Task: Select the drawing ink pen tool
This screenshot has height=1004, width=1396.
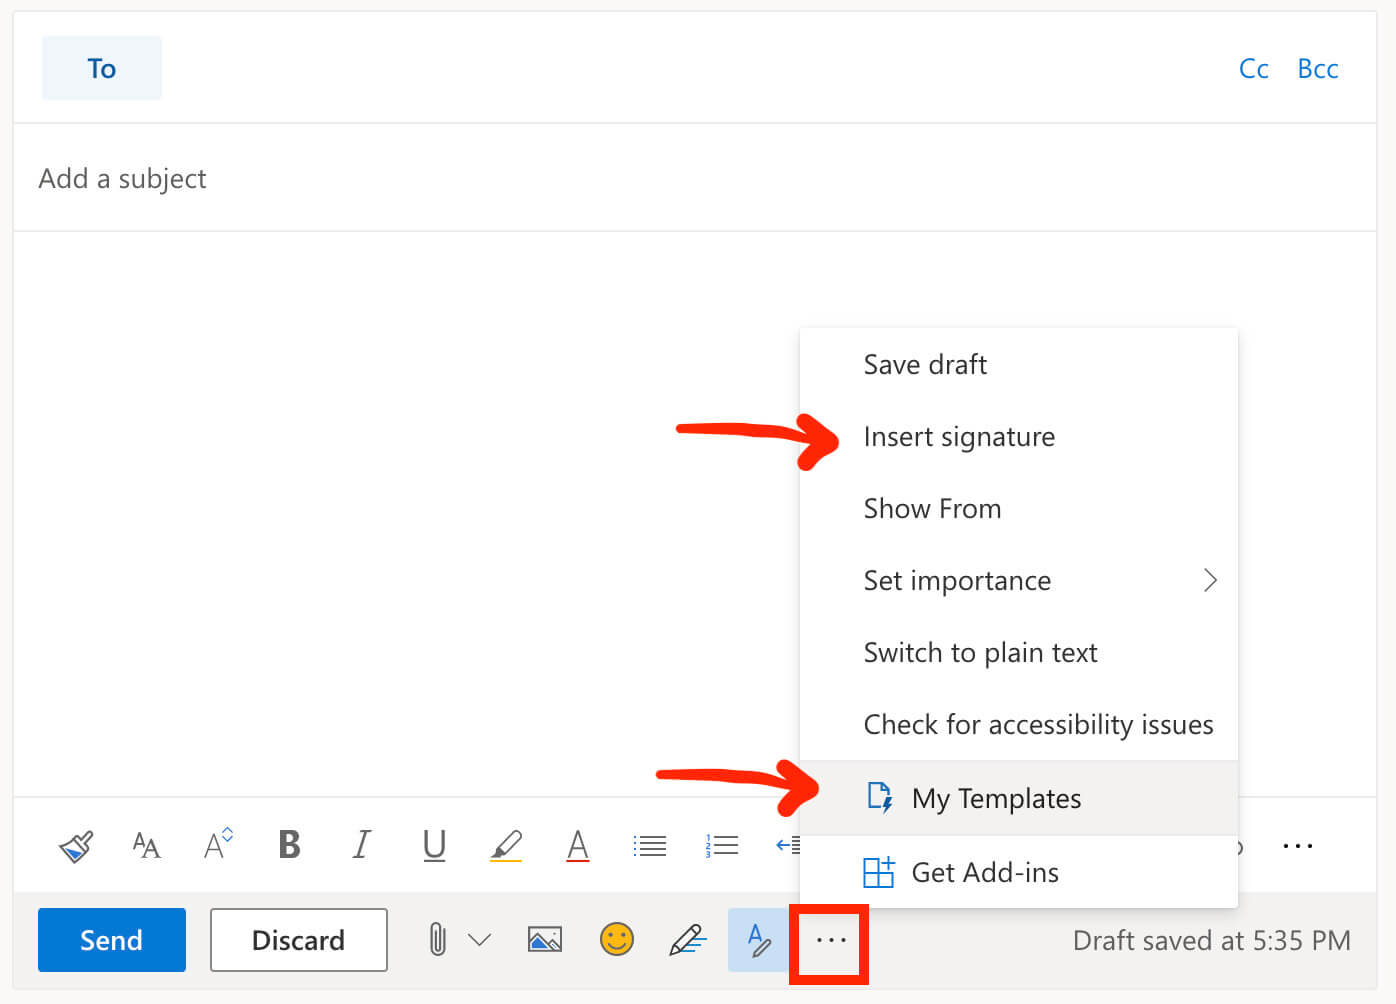Action: click(x=689, y=940)
